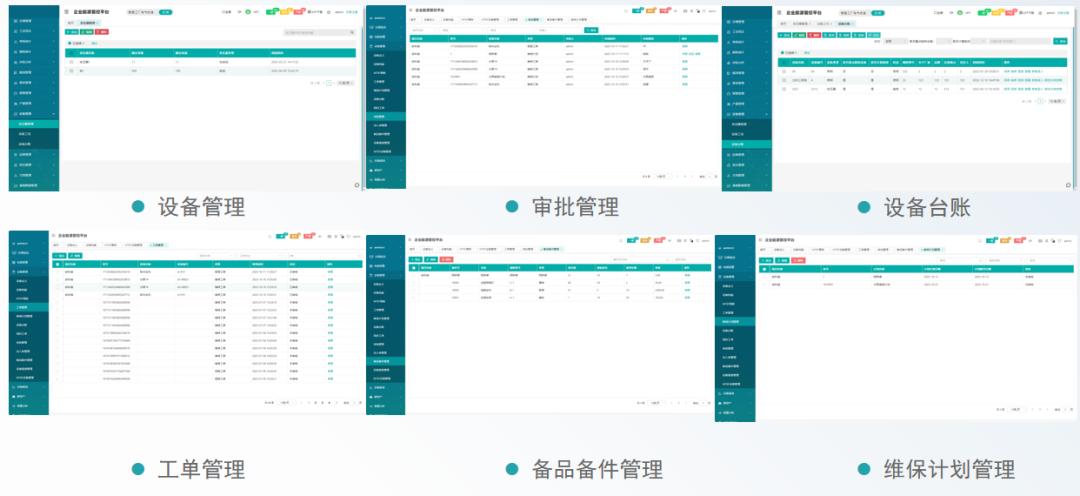Click teal alarm badge in 维保计划管理 header
Image resolution: width=1080 pixels, height=496 pixels.
[991, 240]
